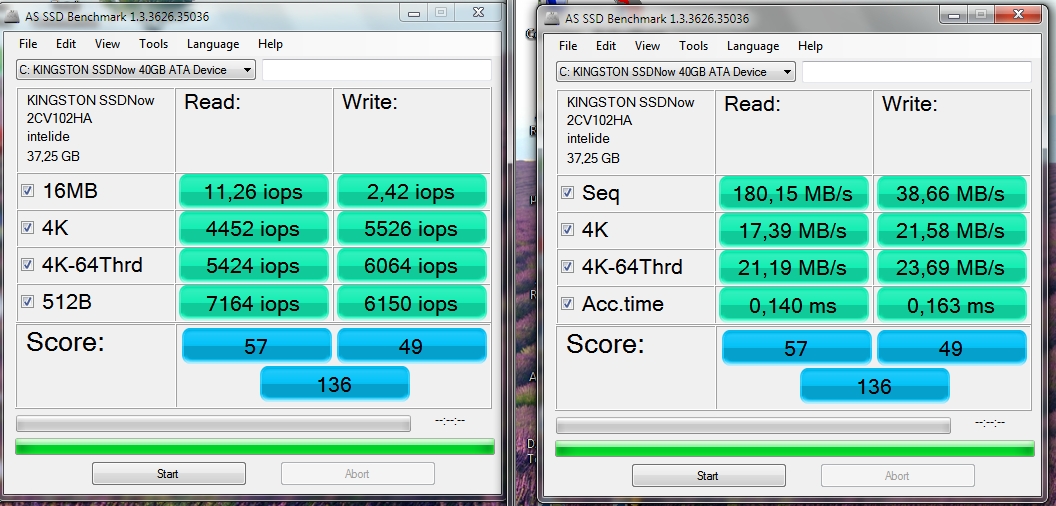Click the 7164 iops read result
The image size is (1056, 506).
pyautogui.click(x=253, y=303)
